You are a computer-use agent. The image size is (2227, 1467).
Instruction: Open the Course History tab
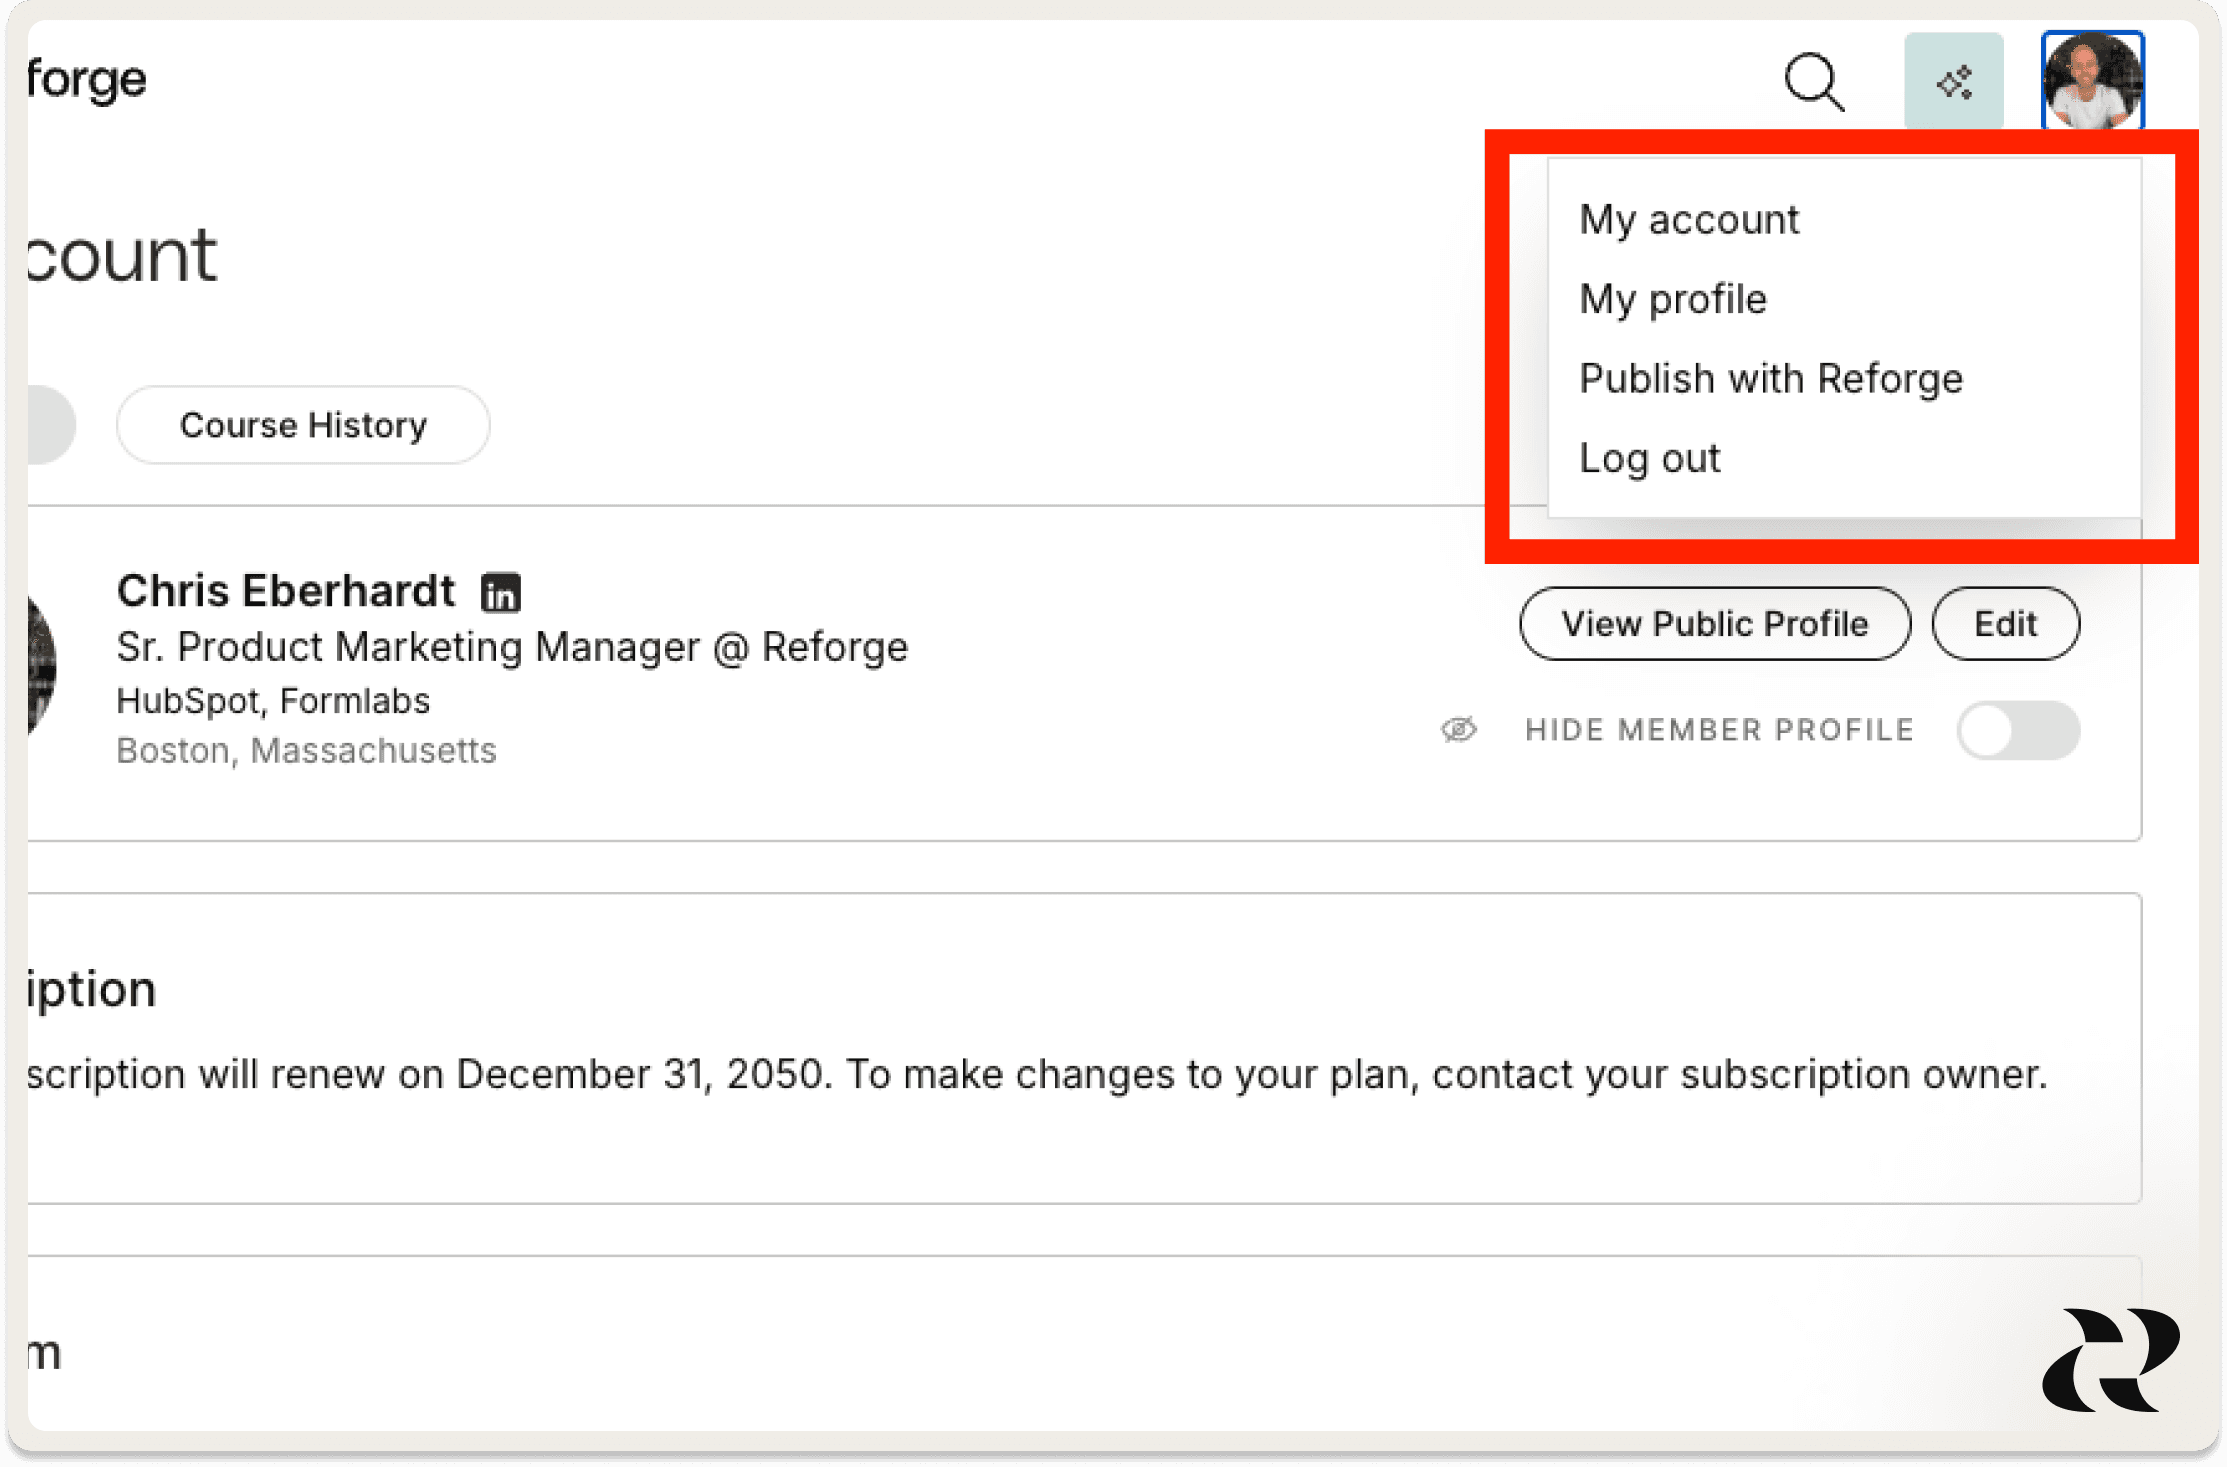click(x=303, y=425)
